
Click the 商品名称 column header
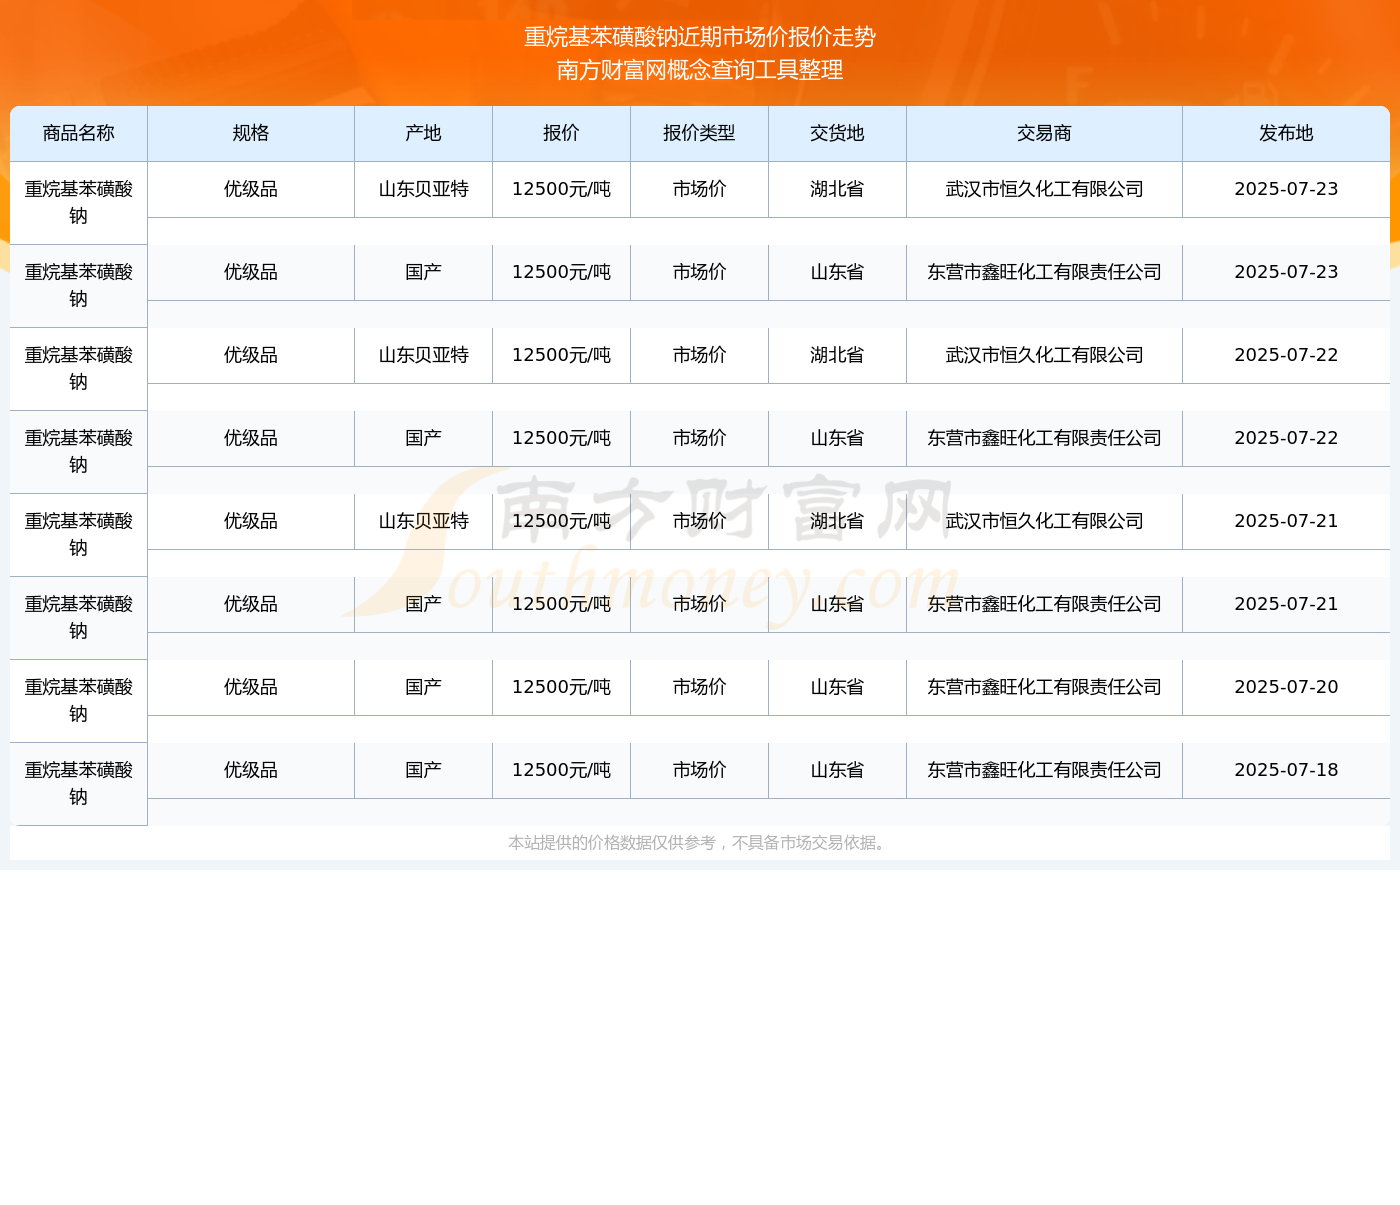(x=79, y=133)
